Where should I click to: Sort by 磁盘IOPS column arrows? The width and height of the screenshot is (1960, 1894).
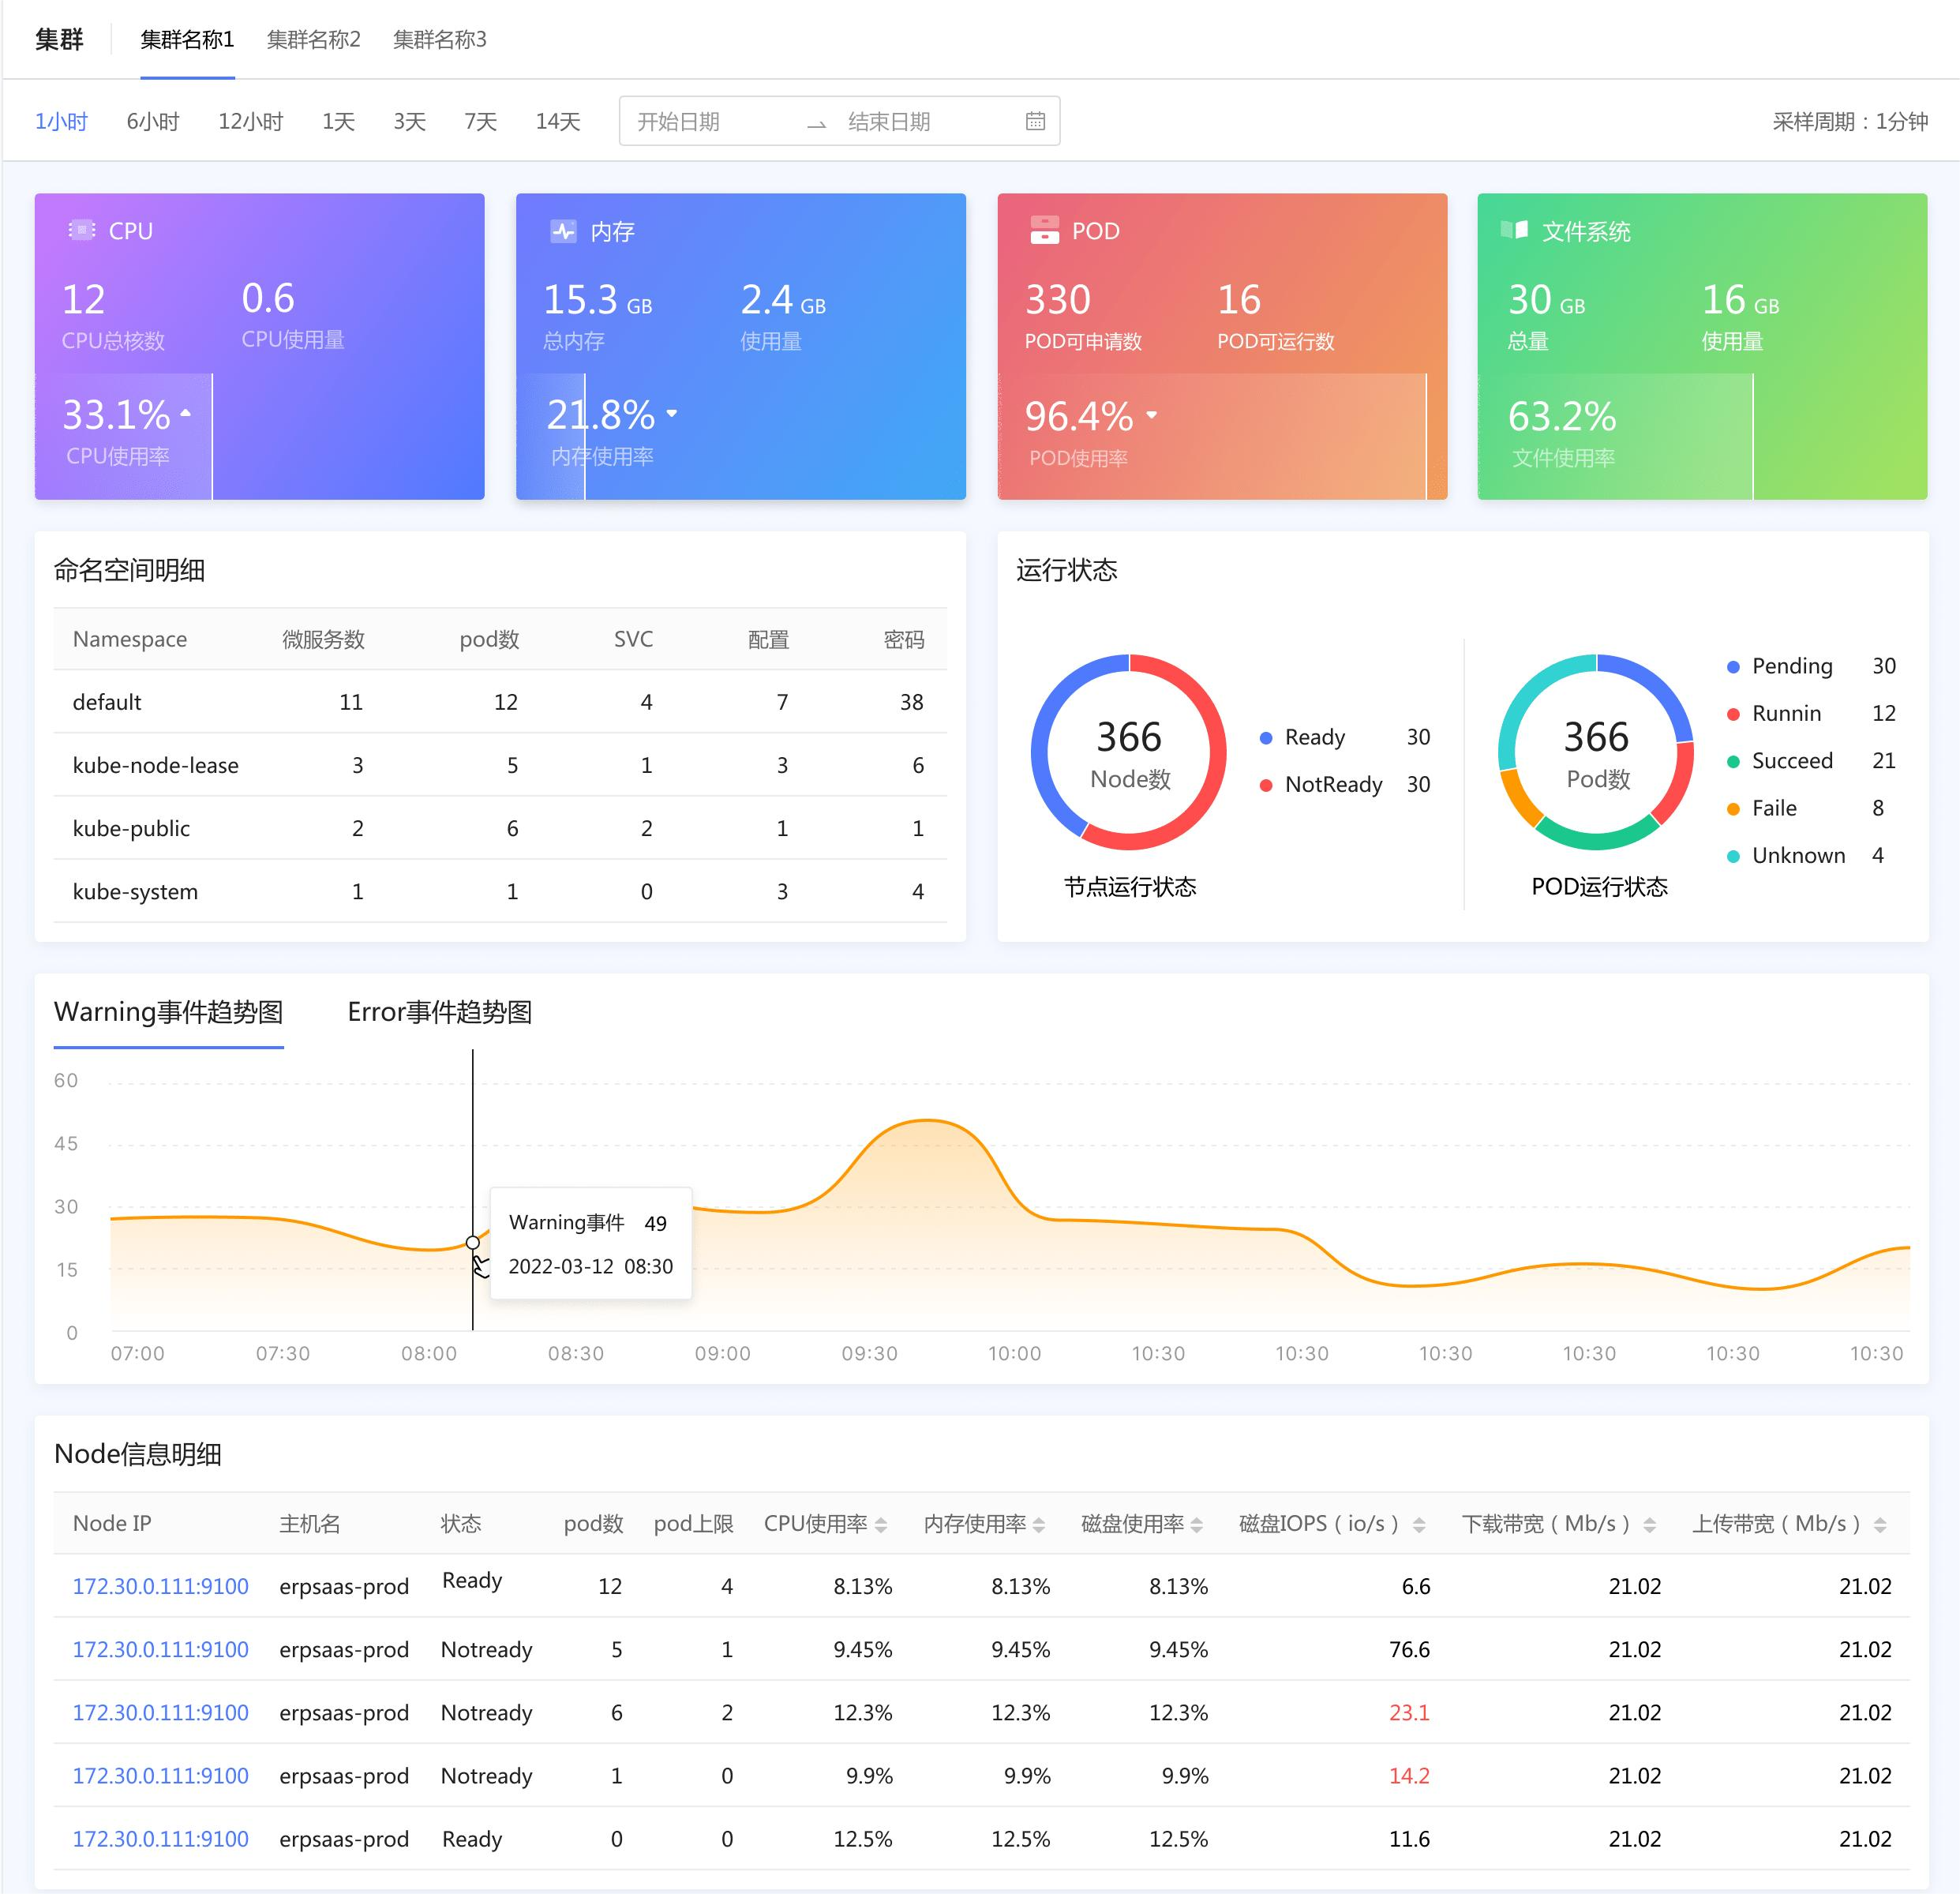pyautogui.click(x=1419, y=1525)
